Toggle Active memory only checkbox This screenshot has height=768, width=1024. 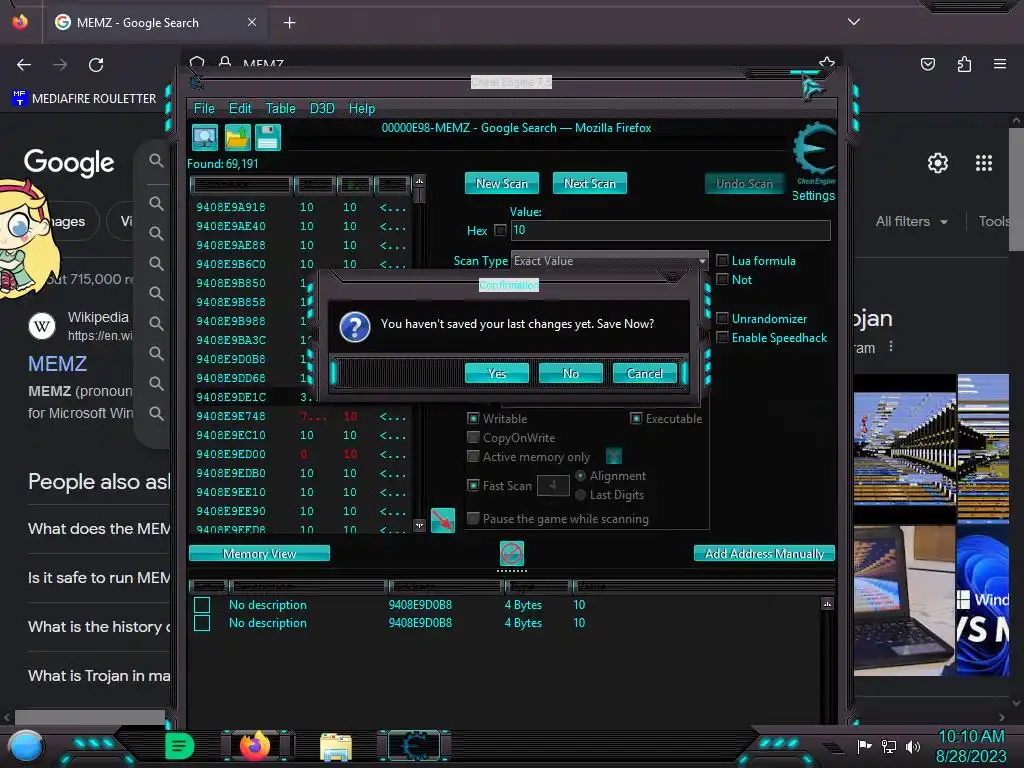tap(473, 456)
